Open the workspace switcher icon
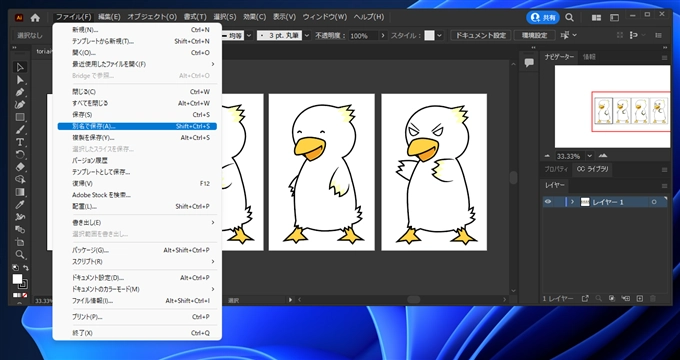The height and width of the screenshot is (360, 680). (x=615, y=18)
